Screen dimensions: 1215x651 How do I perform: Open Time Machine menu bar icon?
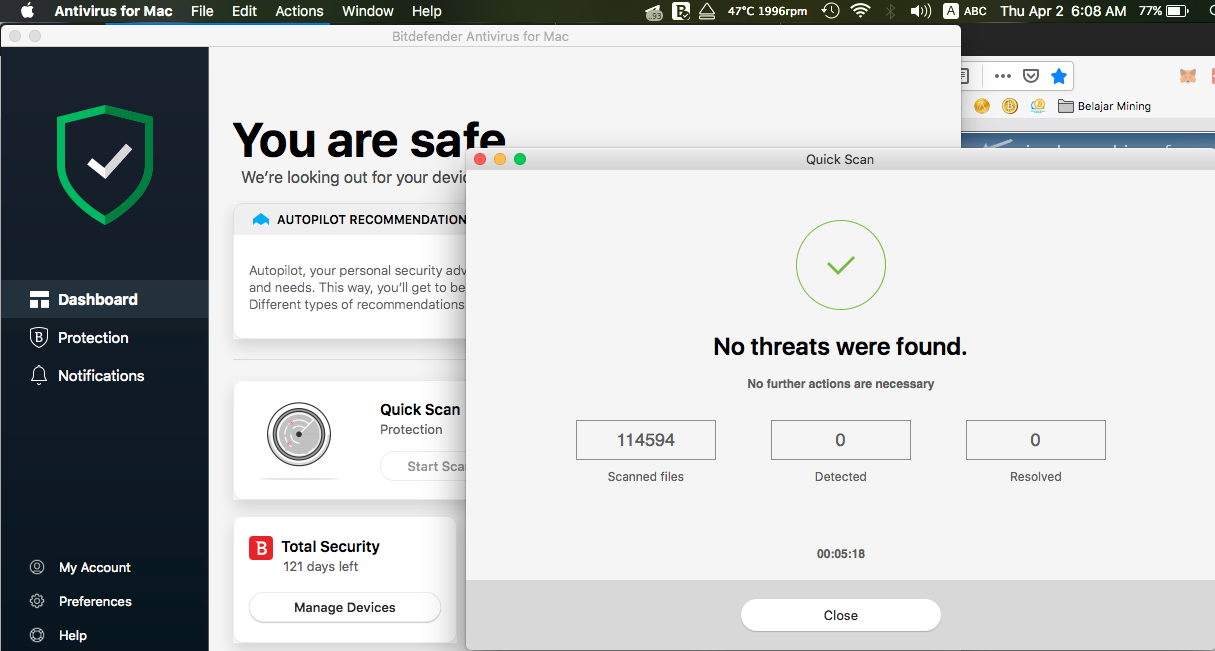pyautogui.click(x=830, y=11)
